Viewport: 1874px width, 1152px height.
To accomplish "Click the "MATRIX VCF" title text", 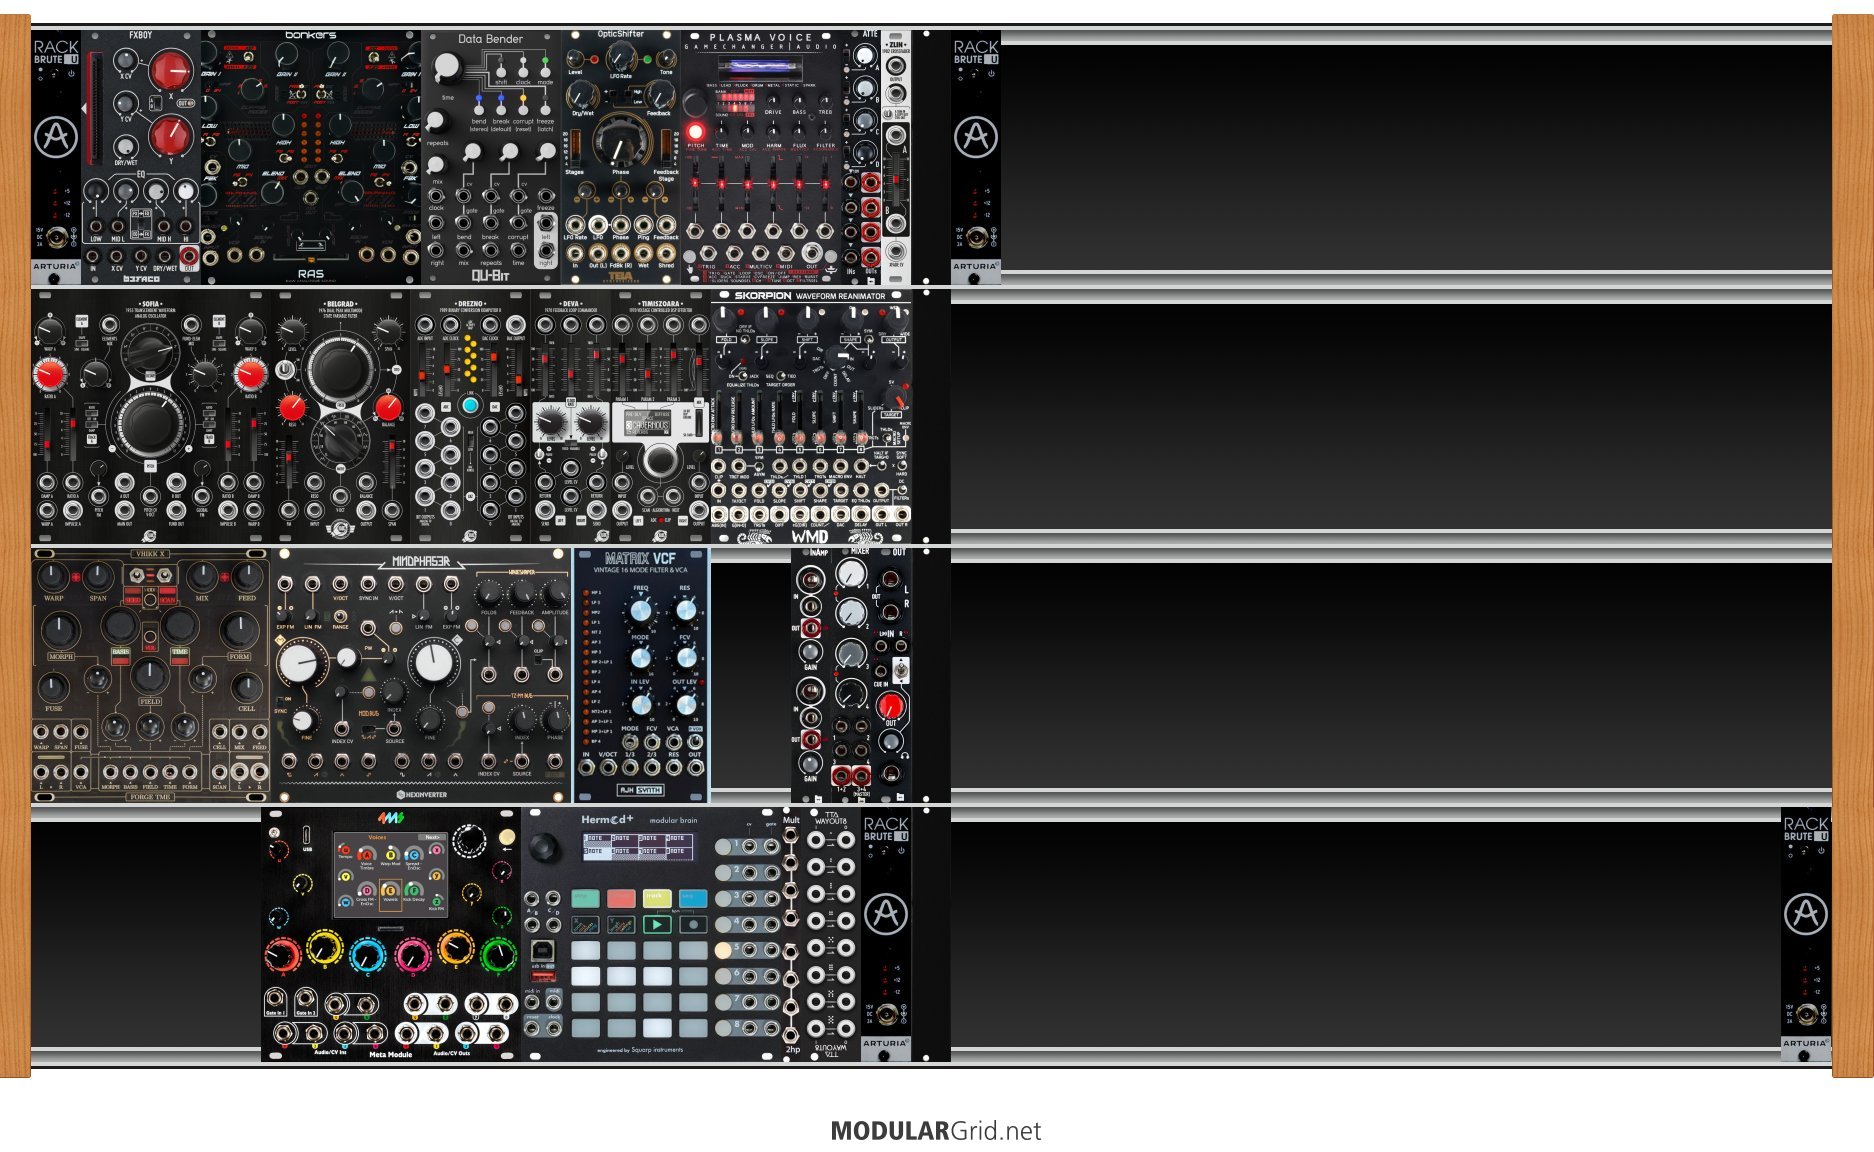I will pos(640,558).
